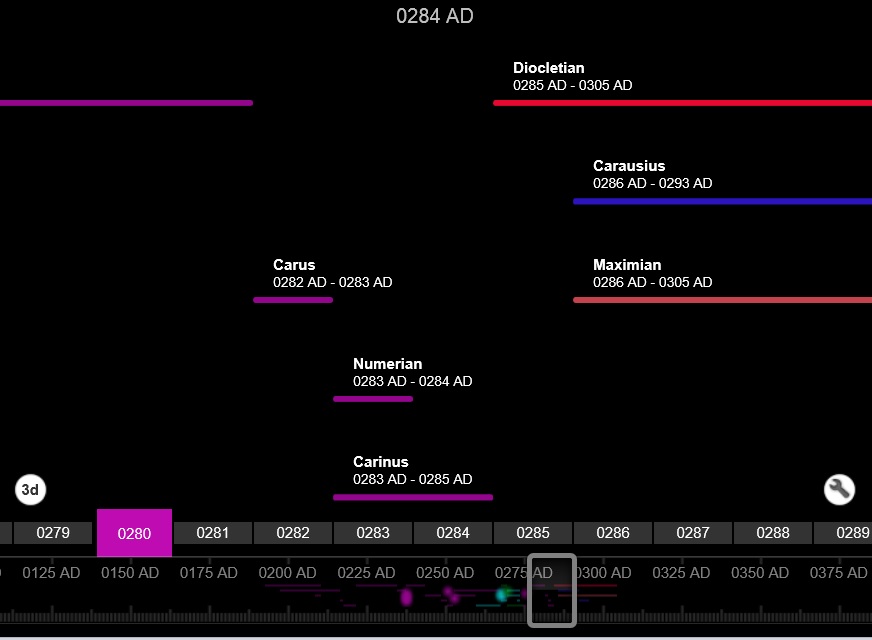Toggle the 3d view button

(x=31, y=490)
